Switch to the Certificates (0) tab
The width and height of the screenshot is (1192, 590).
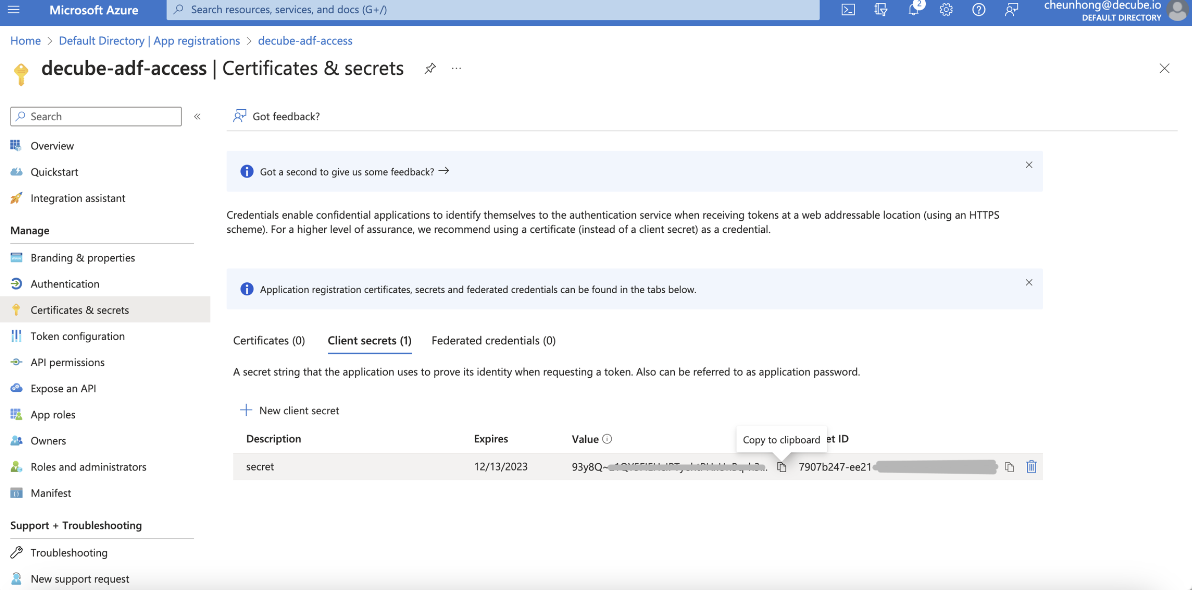click(269, 341)
